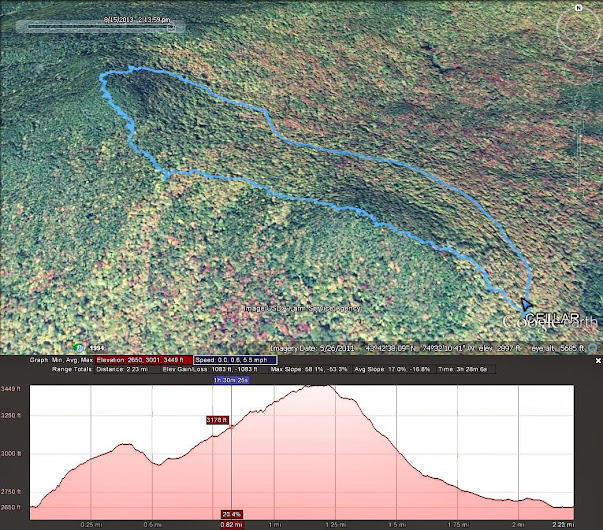Click the Distance: 2.23 mi total
This screenshot has width=603, height=530.
click(122, 369)
